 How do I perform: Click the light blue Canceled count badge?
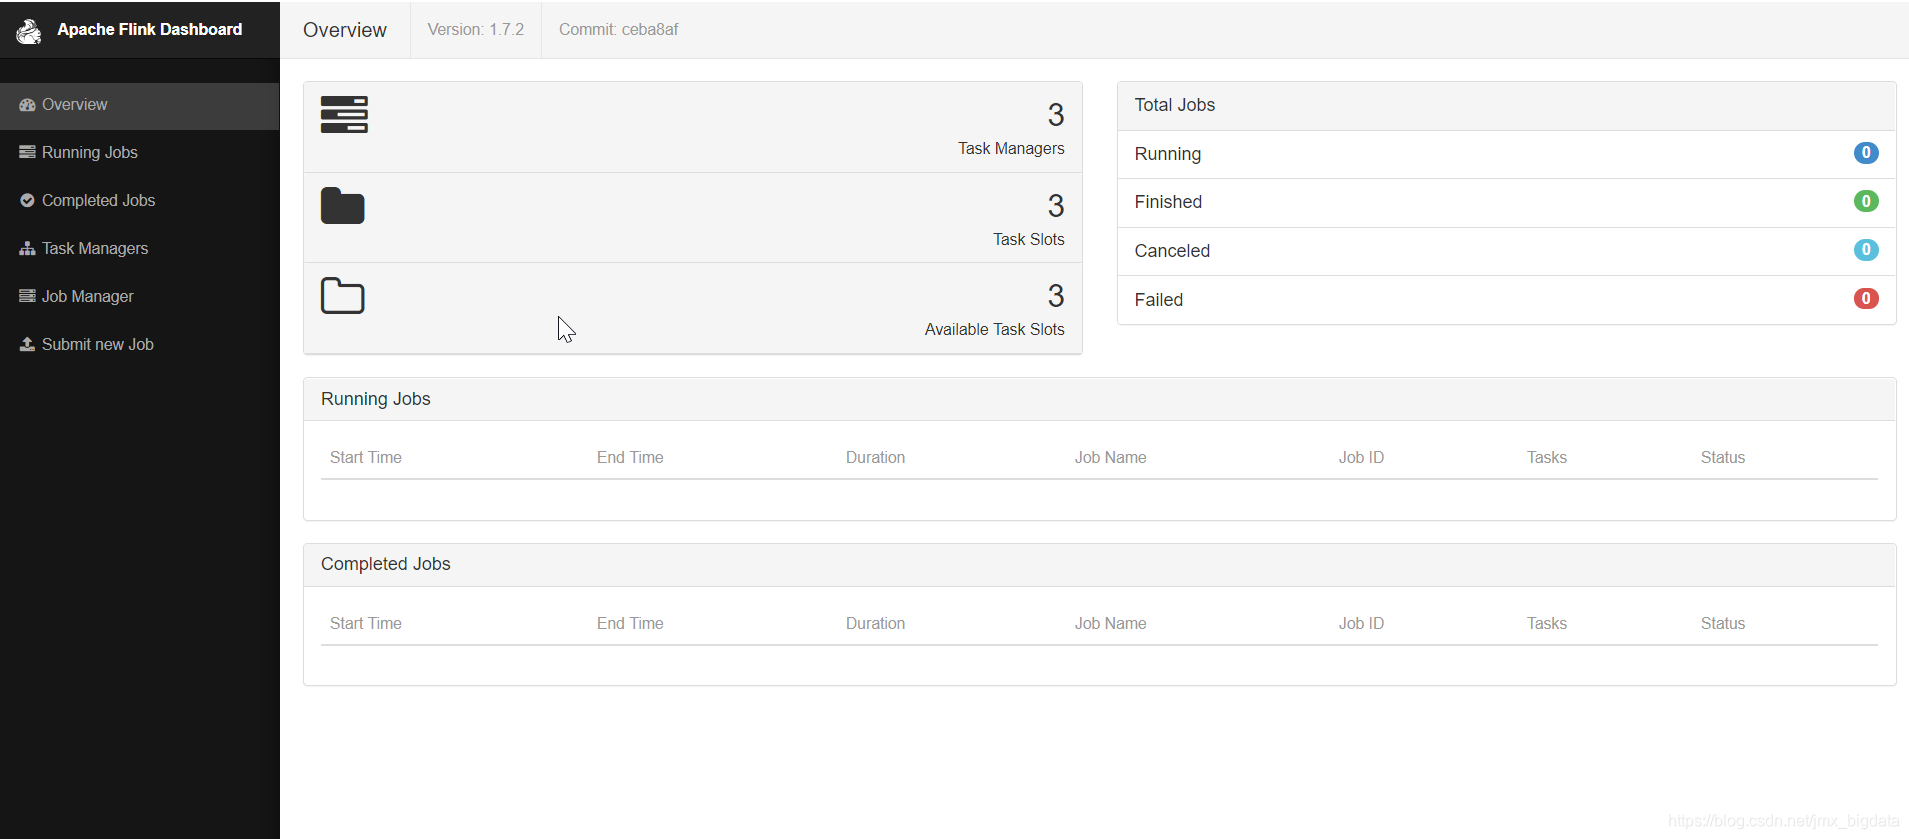pos(1866,250)
